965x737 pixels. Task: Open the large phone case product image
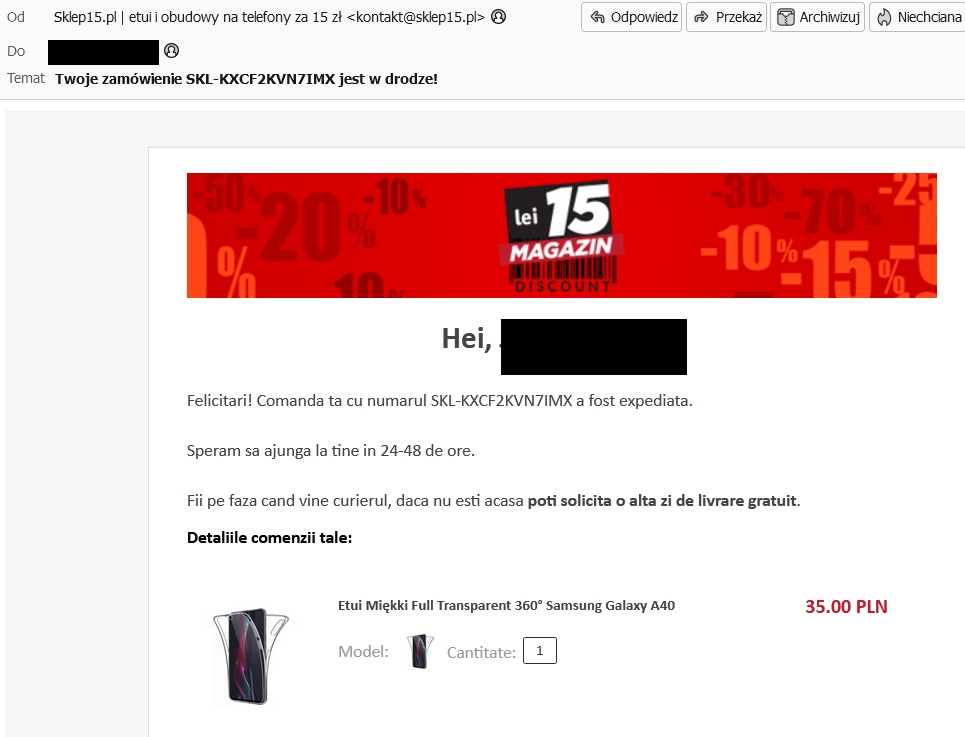pyautogui.click(x=250, y=656)
